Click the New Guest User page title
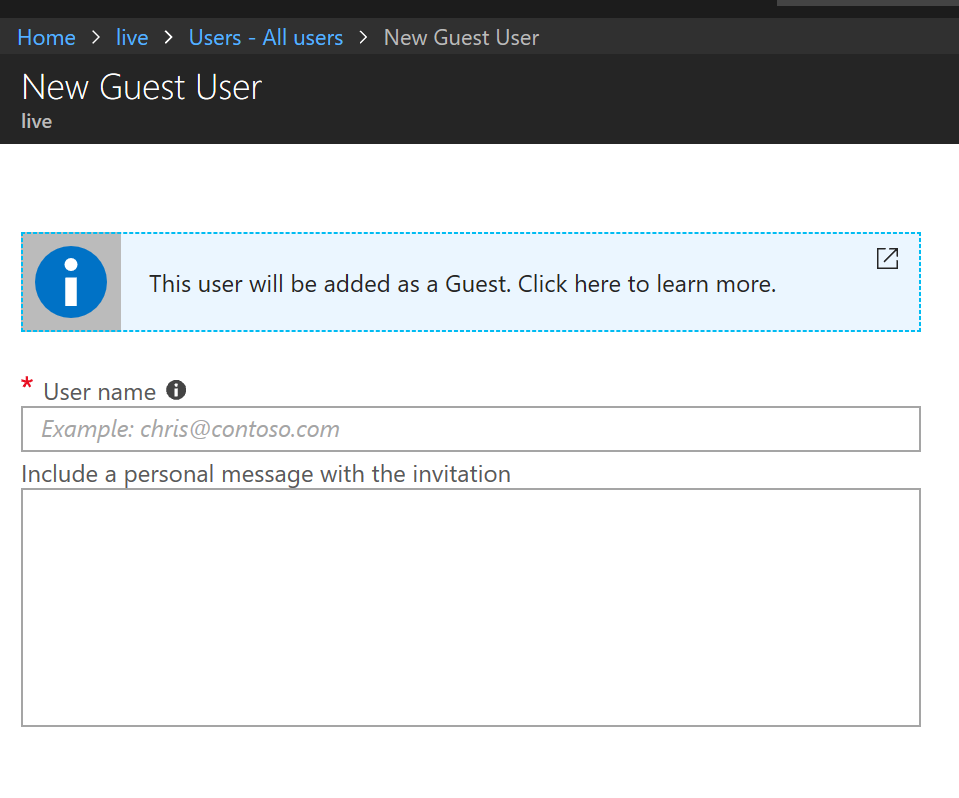Screen dimensions: 959x798 [x=141, y=87]
